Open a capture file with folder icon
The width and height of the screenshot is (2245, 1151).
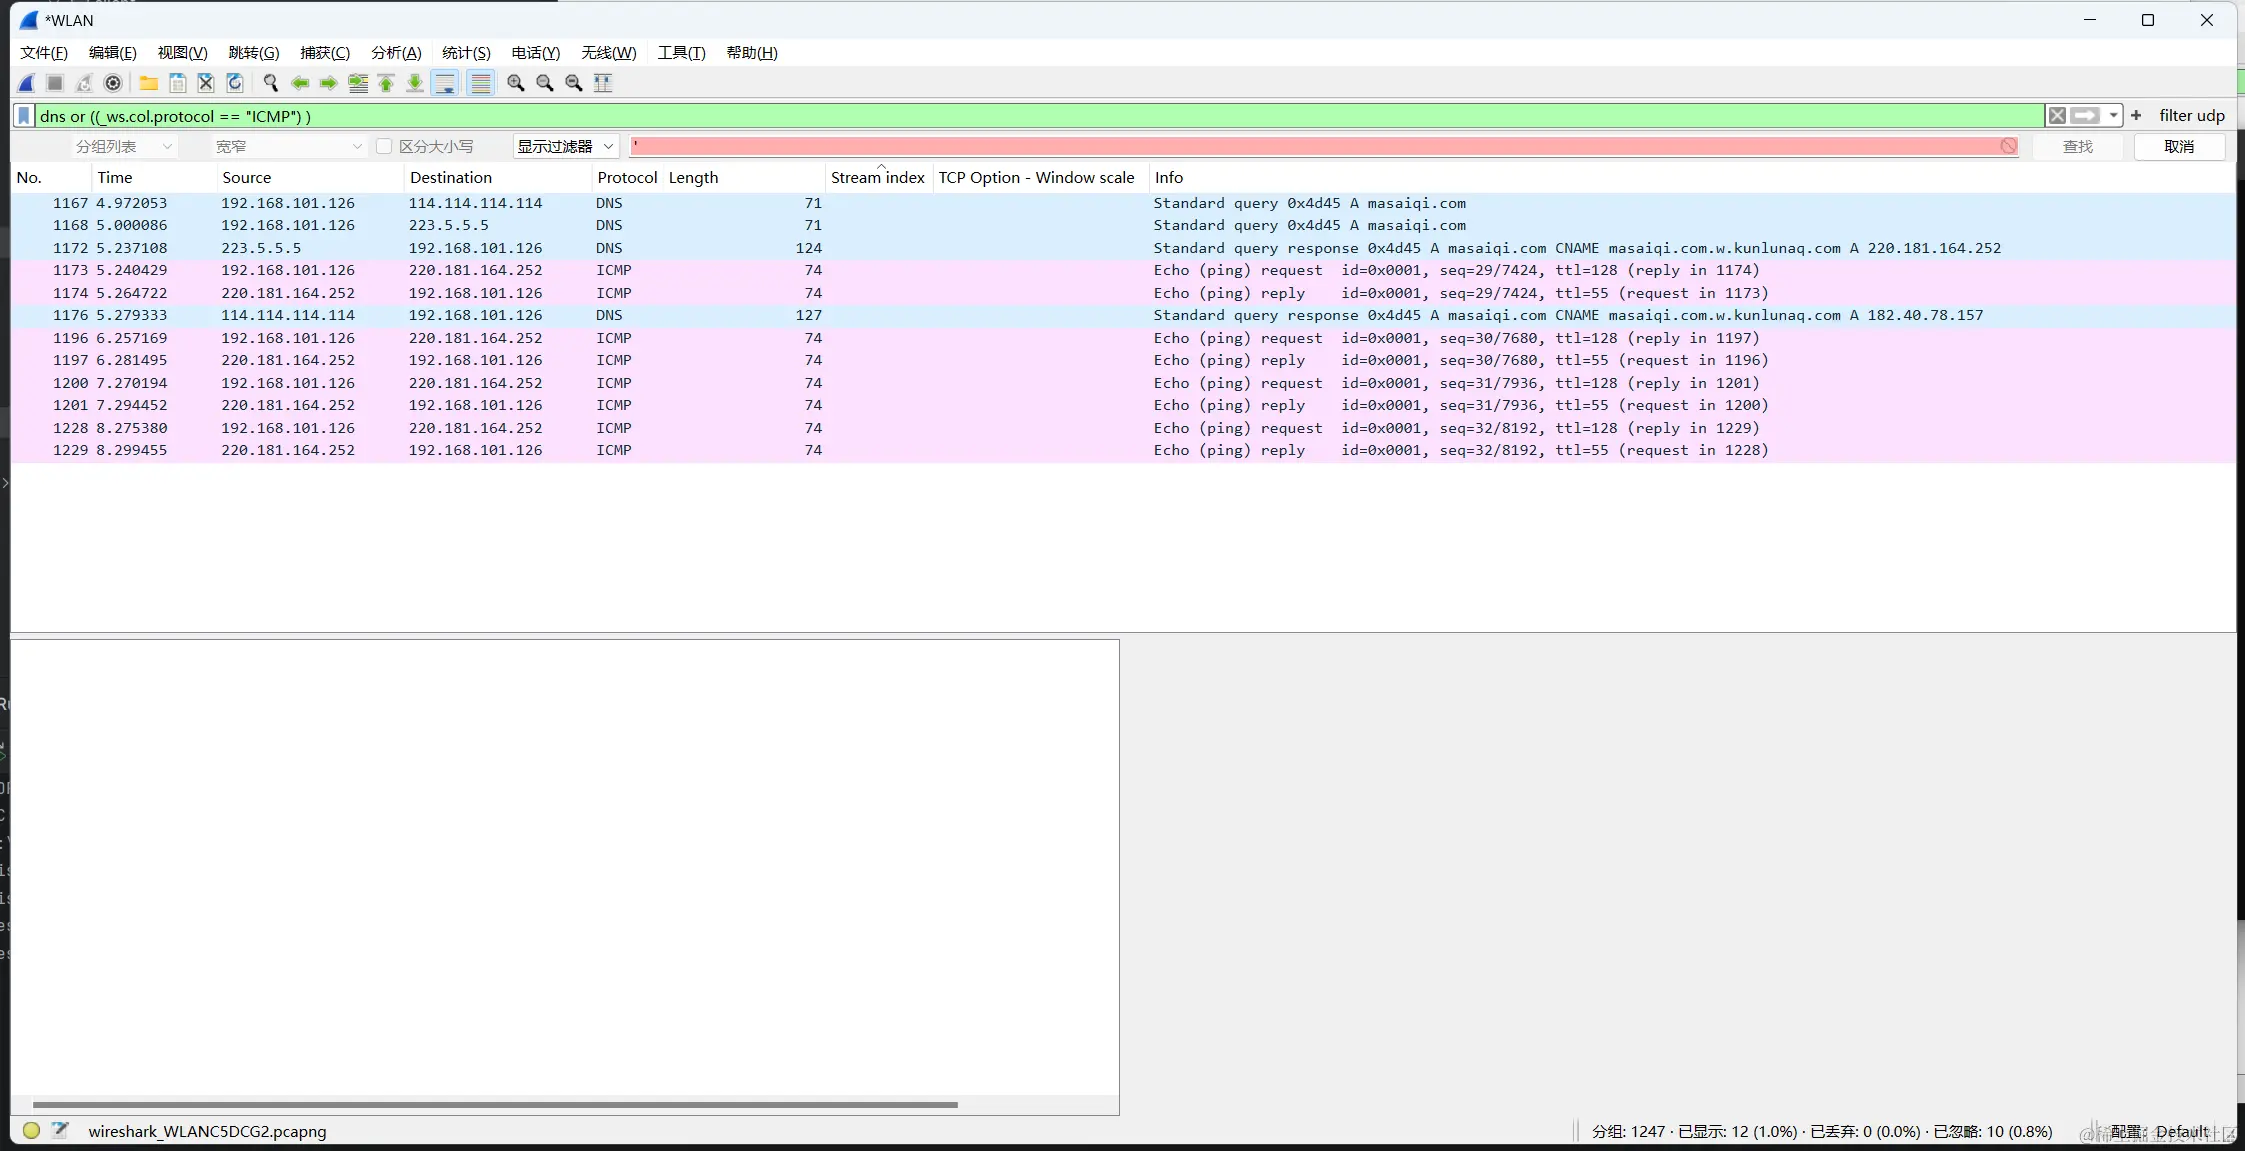[149, 83]
